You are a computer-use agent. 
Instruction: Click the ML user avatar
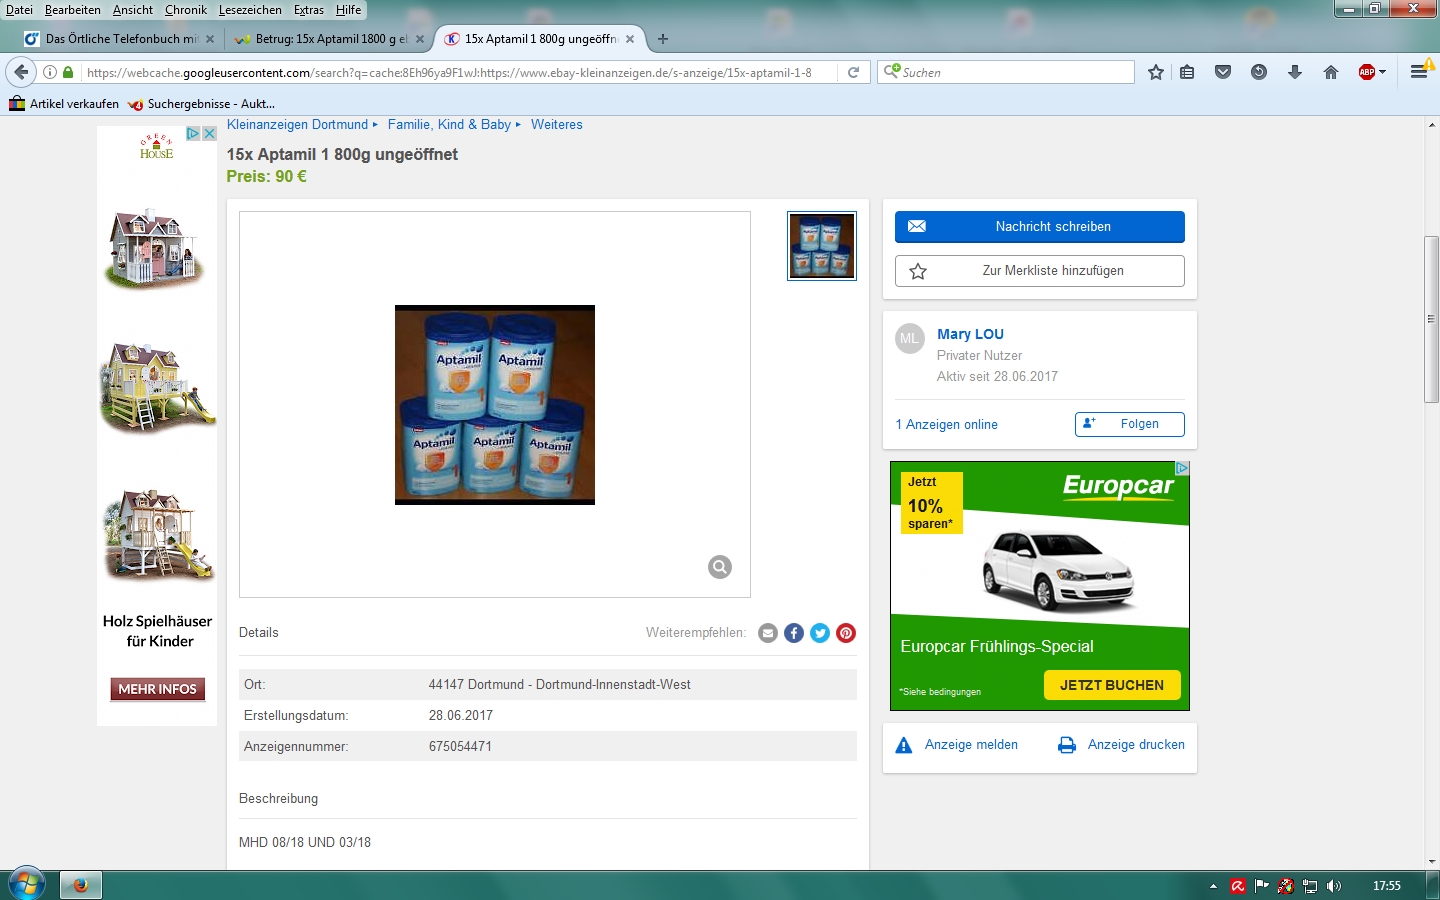tap(909, 338)
